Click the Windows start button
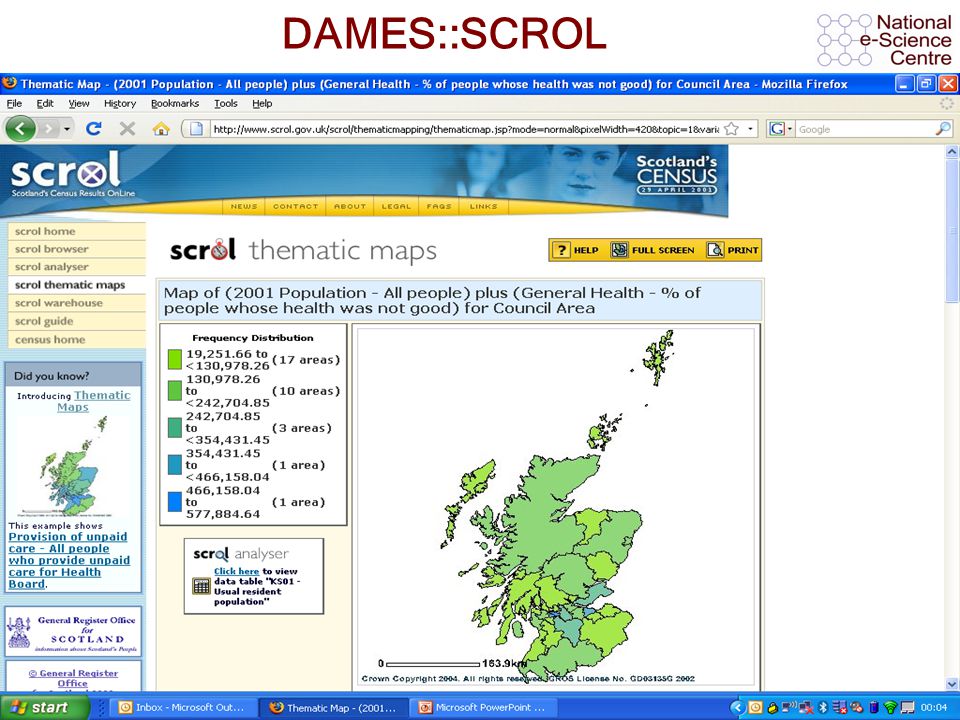 [x=44, y=707]
